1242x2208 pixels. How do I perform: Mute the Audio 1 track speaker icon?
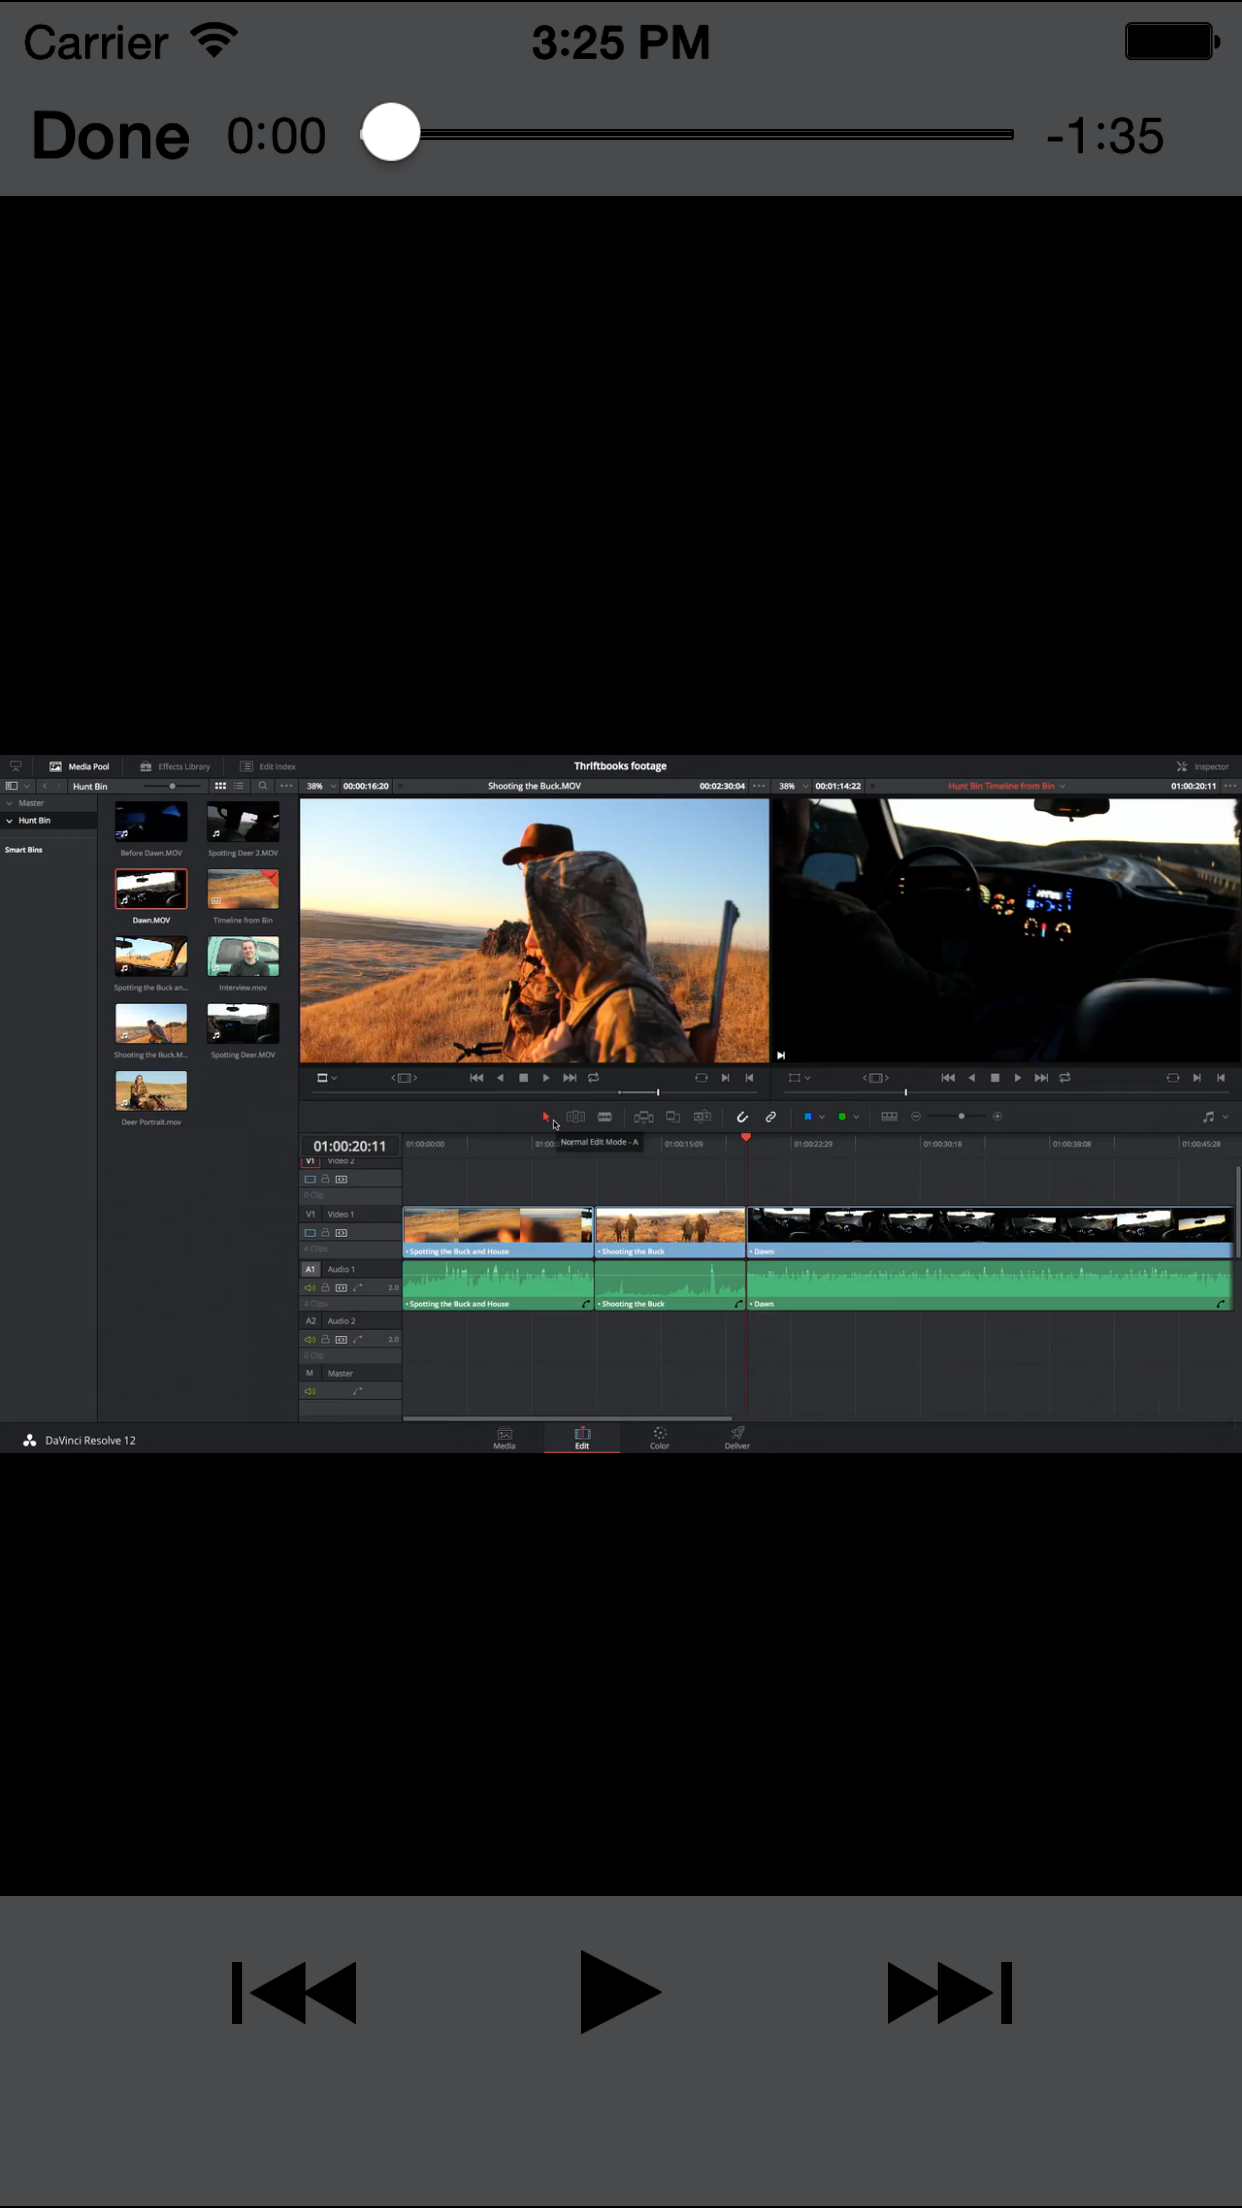tap(310, 1288)
